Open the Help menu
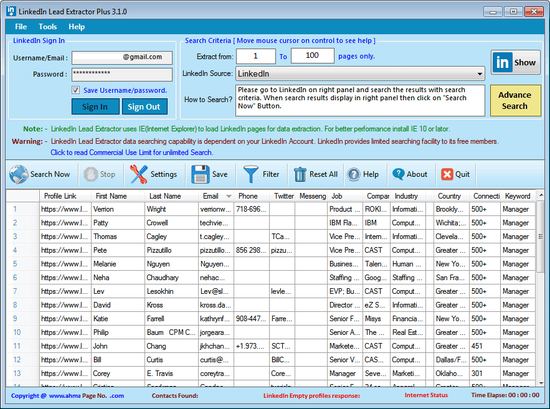The height and width of the screenshot is (409, 550). coord(76,27)
